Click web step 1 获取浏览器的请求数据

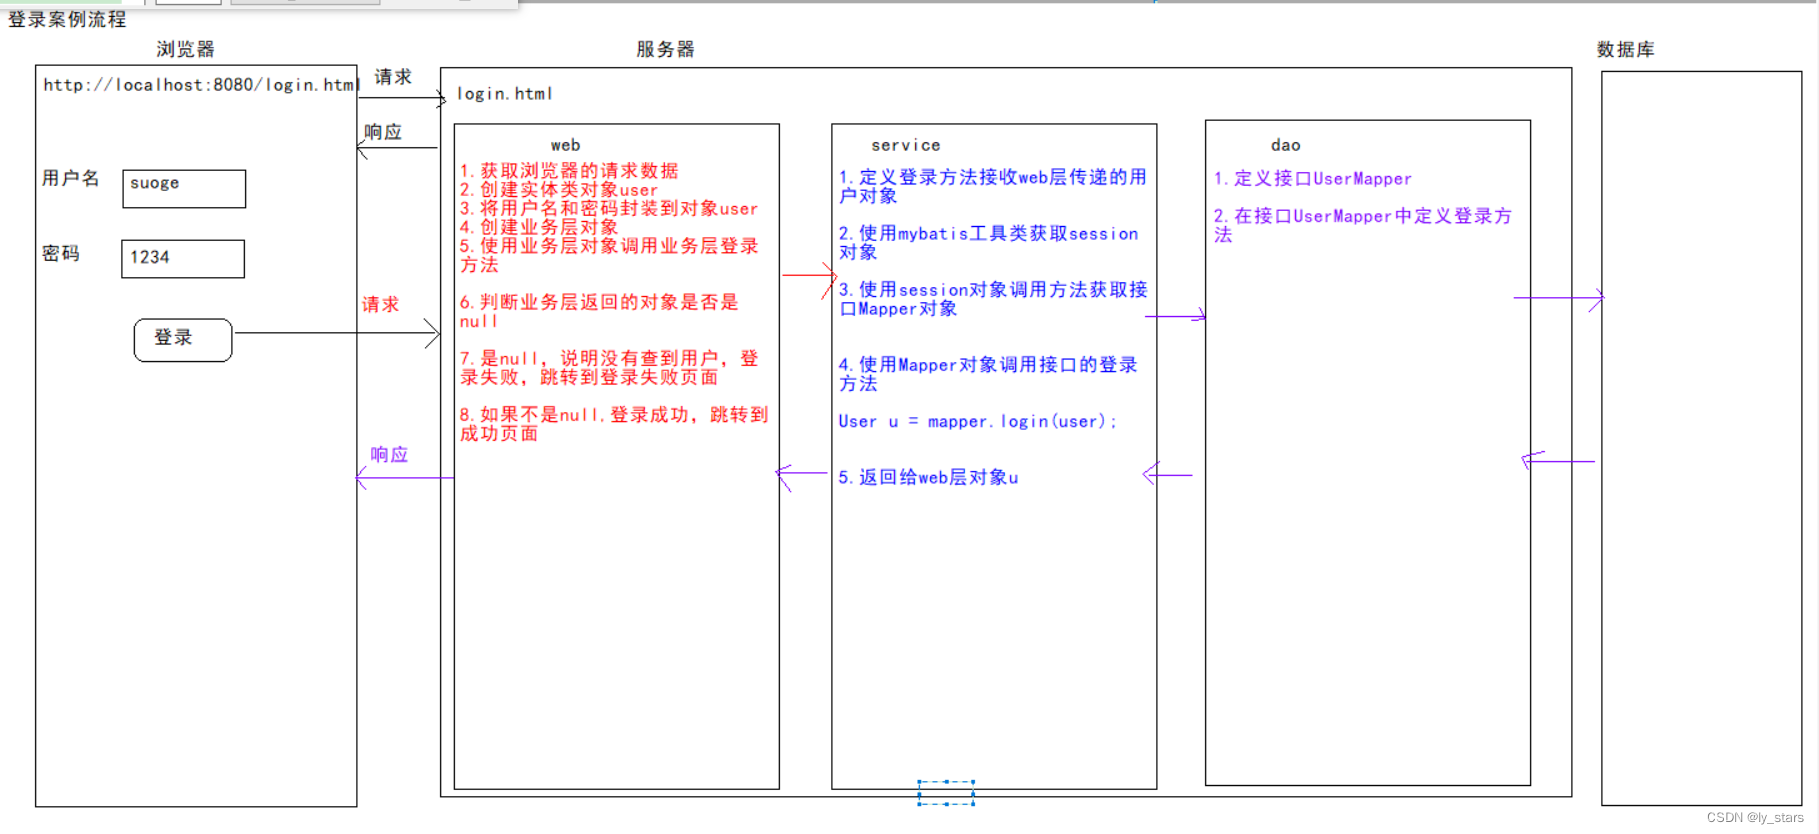569,171
